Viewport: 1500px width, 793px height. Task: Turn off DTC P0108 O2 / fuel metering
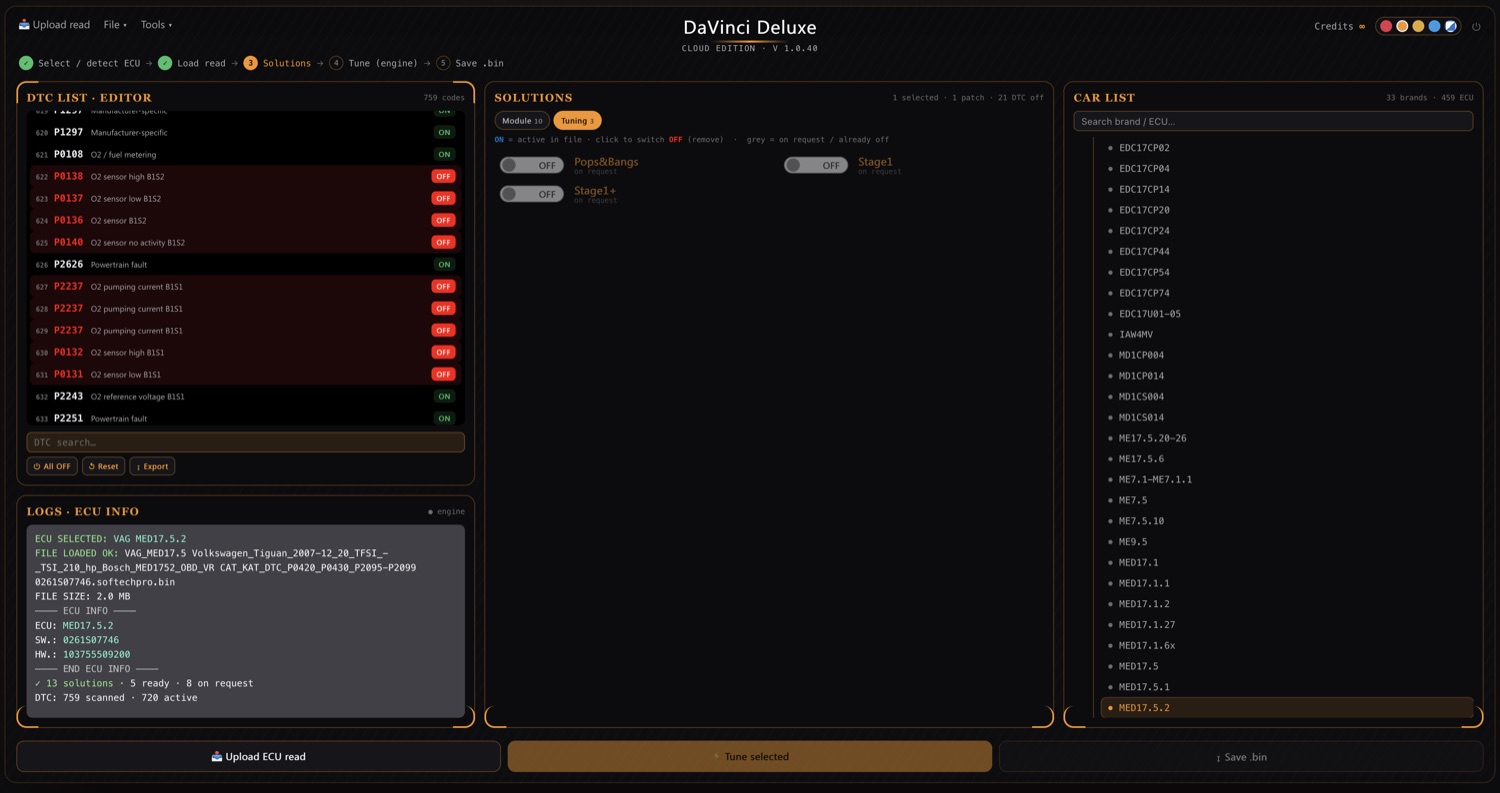tap(444, 154)
